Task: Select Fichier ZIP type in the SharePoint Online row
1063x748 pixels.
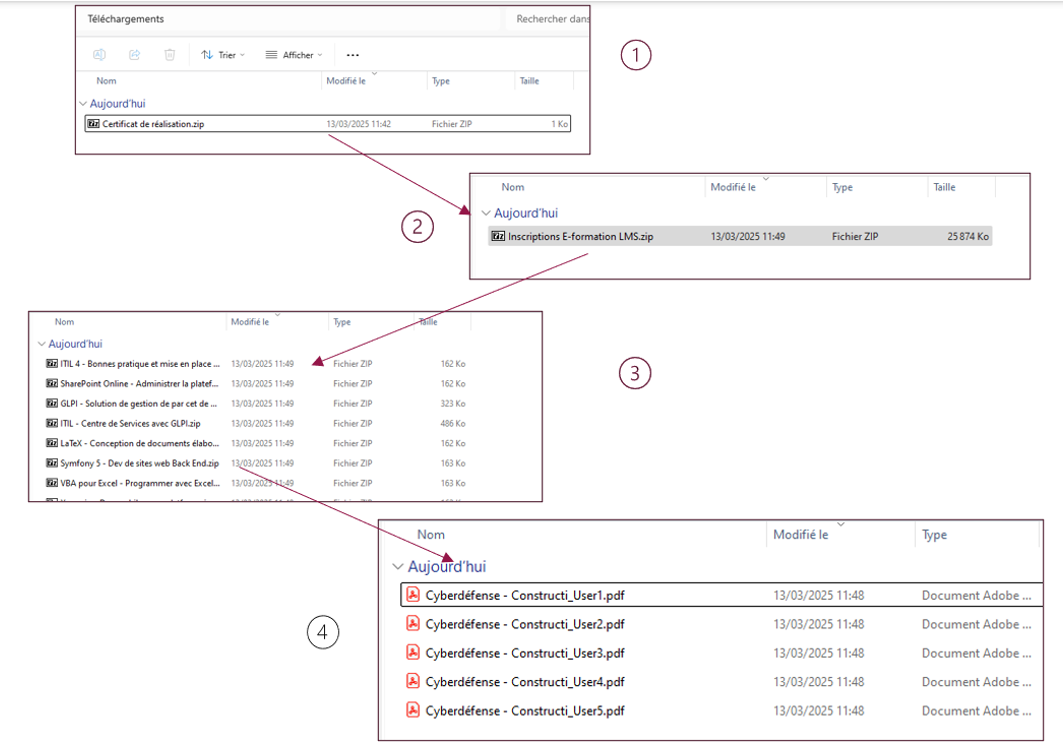Action: [353, 383]
